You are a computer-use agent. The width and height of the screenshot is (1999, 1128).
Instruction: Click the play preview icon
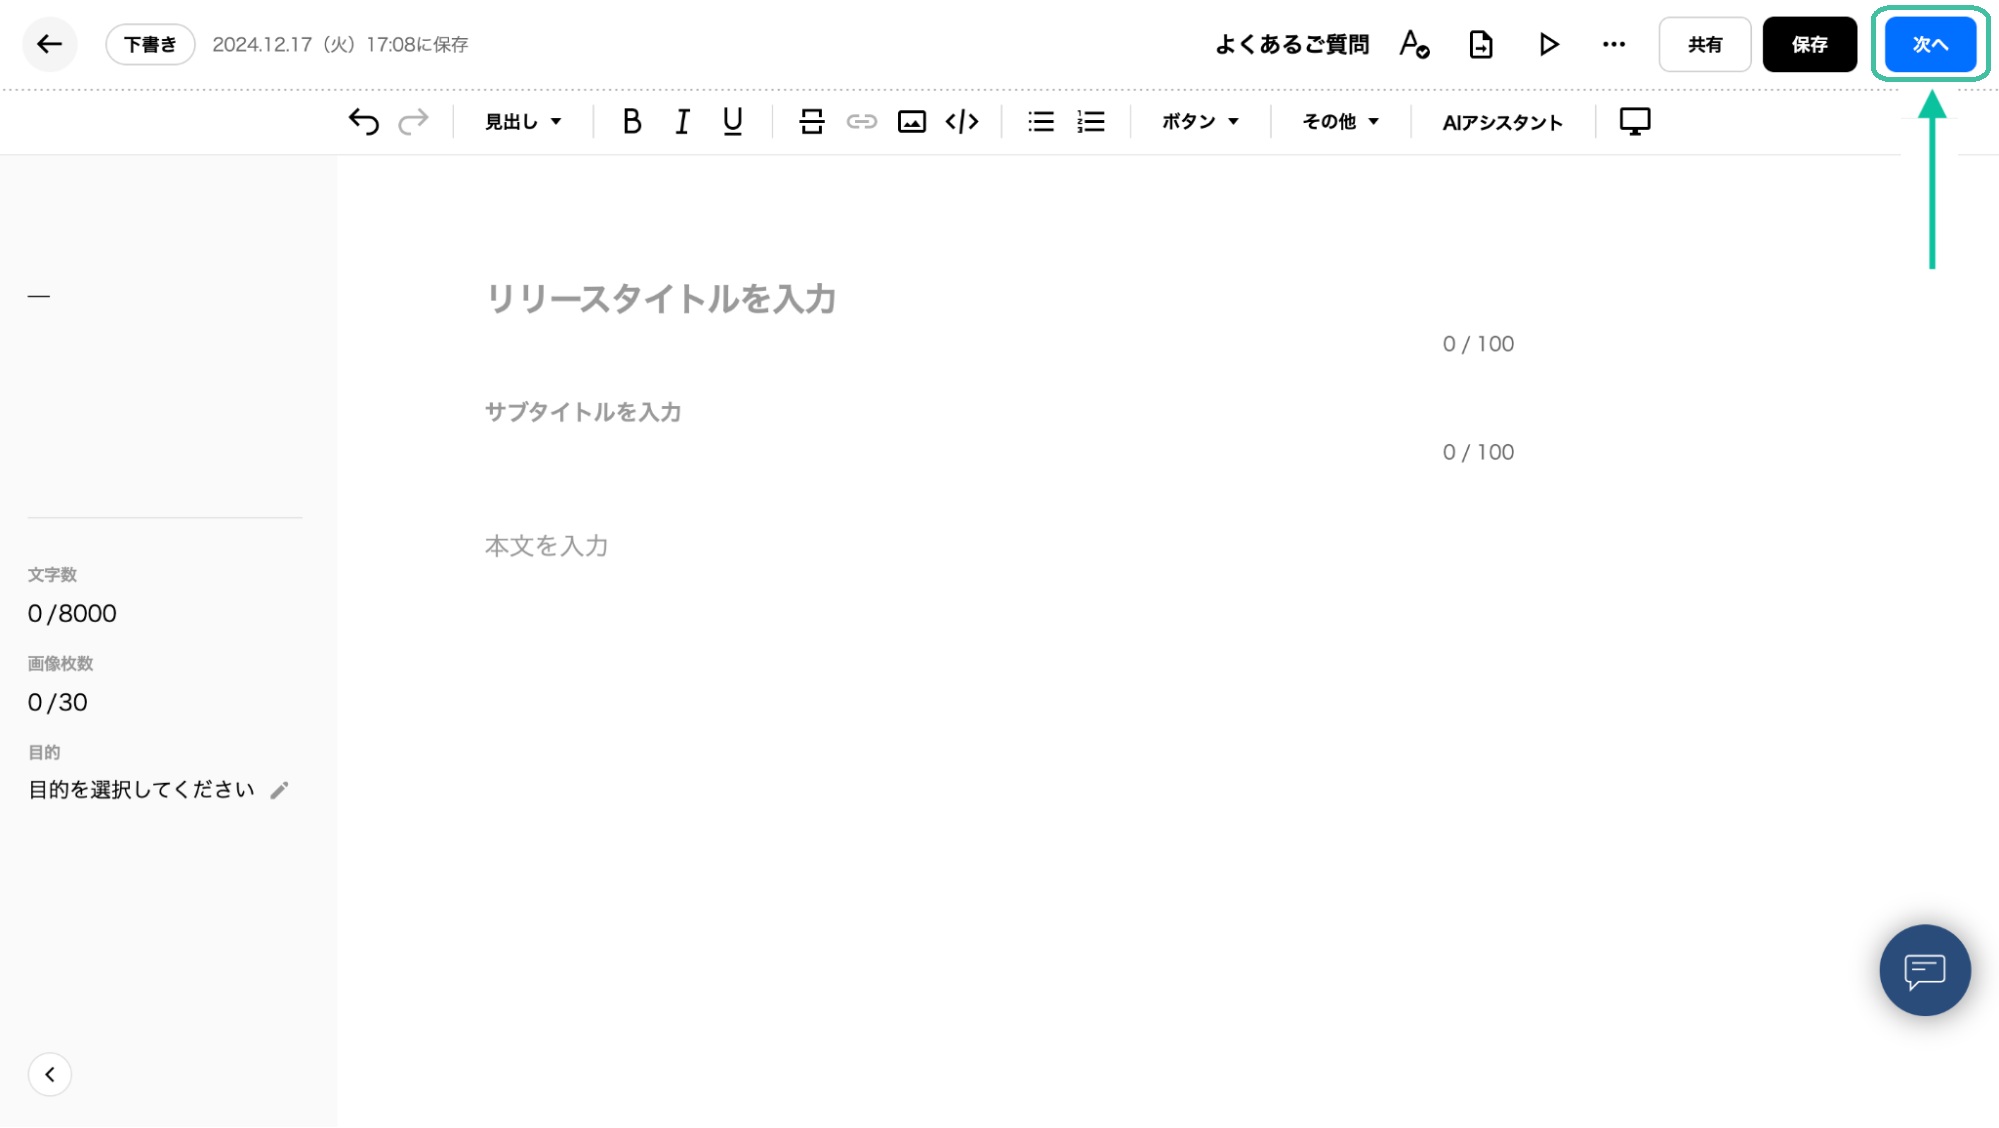click(x=1548, y=45)
